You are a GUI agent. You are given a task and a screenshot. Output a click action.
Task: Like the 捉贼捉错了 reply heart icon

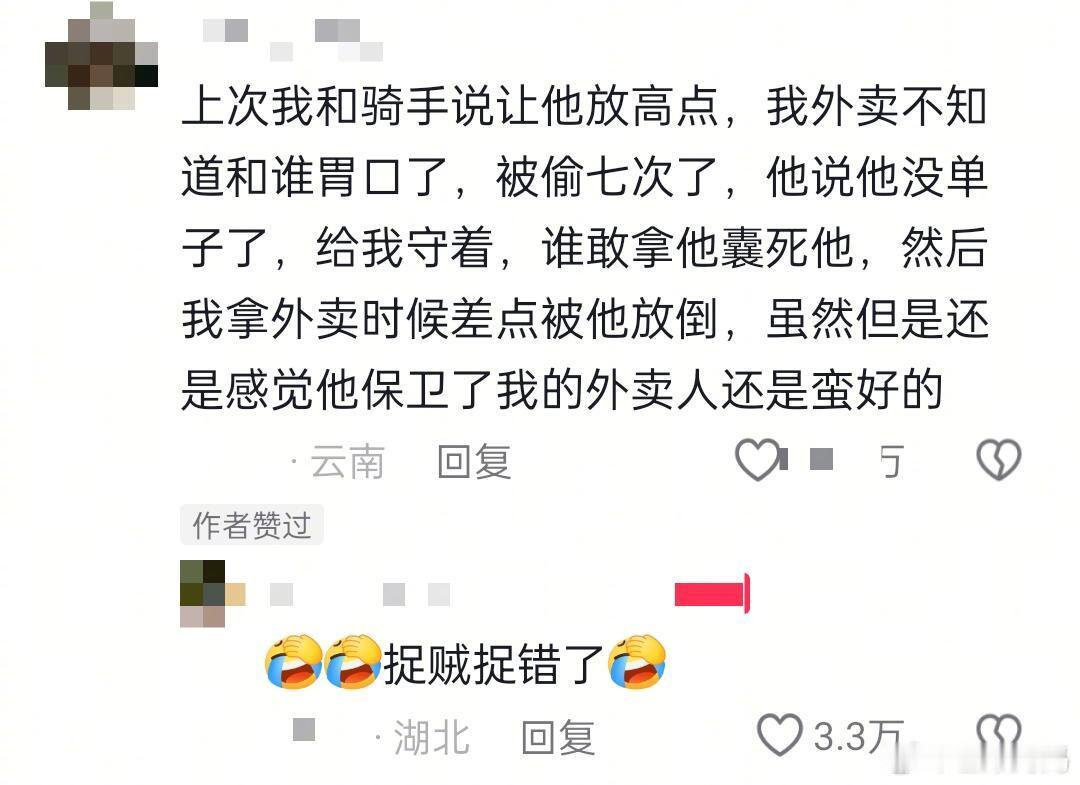pos(780,735)
